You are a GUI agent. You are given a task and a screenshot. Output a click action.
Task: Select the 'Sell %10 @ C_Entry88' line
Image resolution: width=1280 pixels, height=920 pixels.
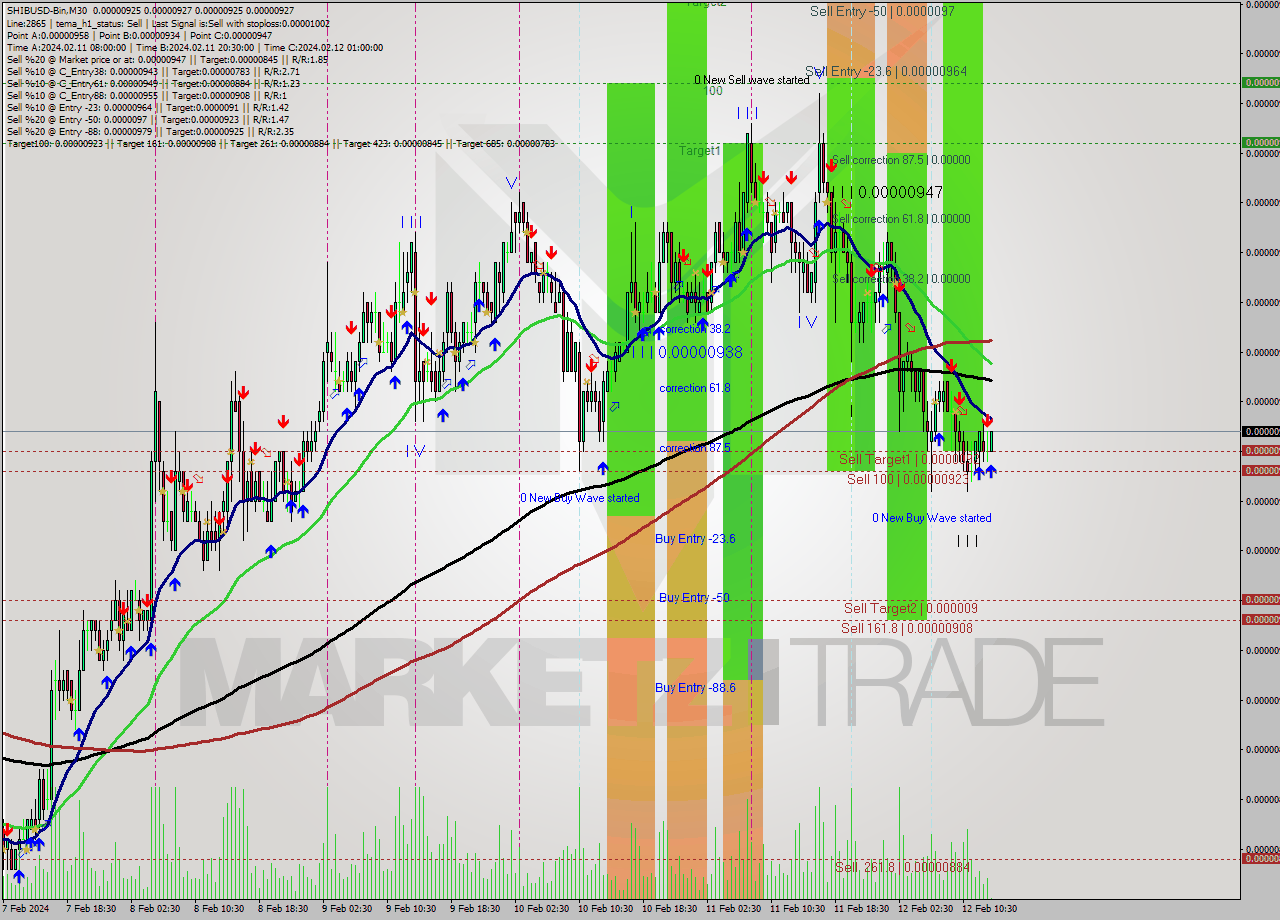[146, 95]
